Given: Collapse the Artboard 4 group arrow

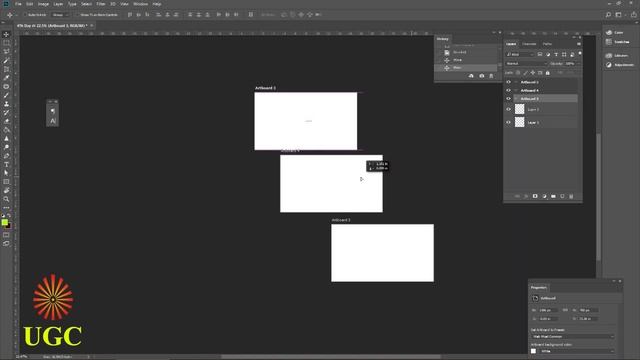Looking at the screenshot, I should (x=516, y=90).
